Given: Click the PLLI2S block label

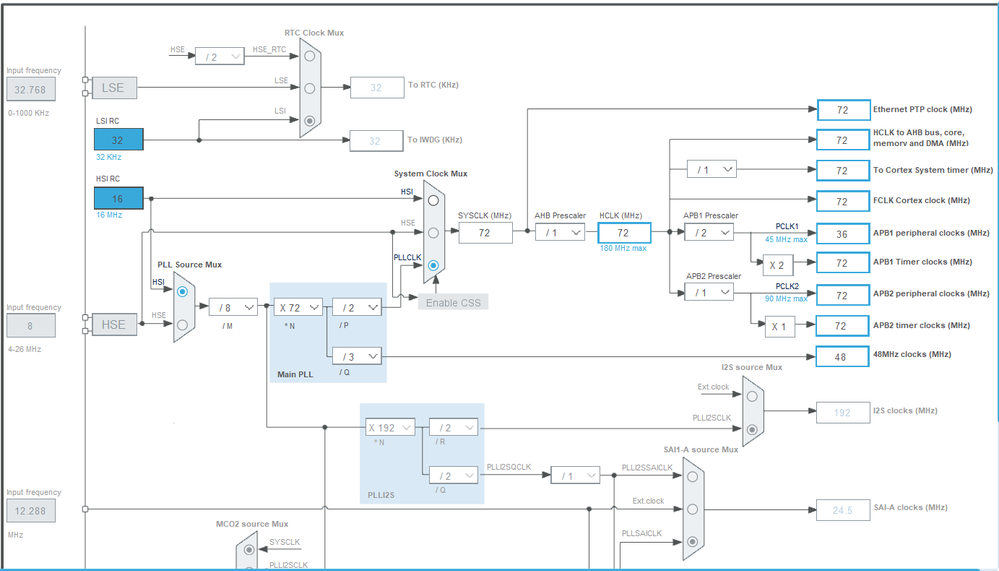Looking at the screenshot, I should tap(381, 495).
